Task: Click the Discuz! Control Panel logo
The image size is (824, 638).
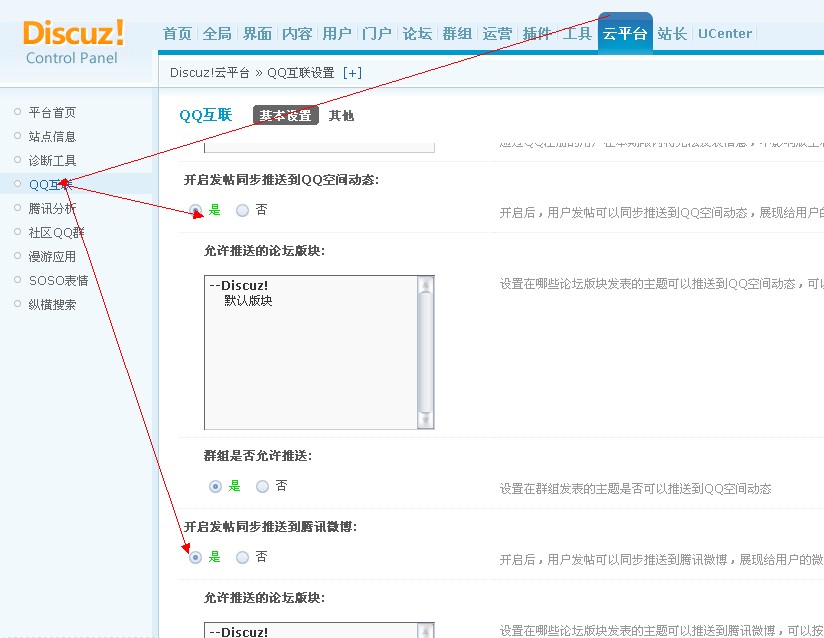Action: 73,42
